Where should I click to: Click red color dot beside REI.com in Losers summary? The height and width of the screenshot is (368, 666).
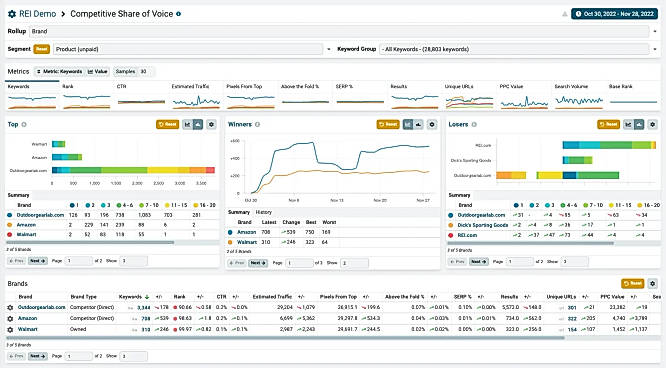click(x=451, y=235)
